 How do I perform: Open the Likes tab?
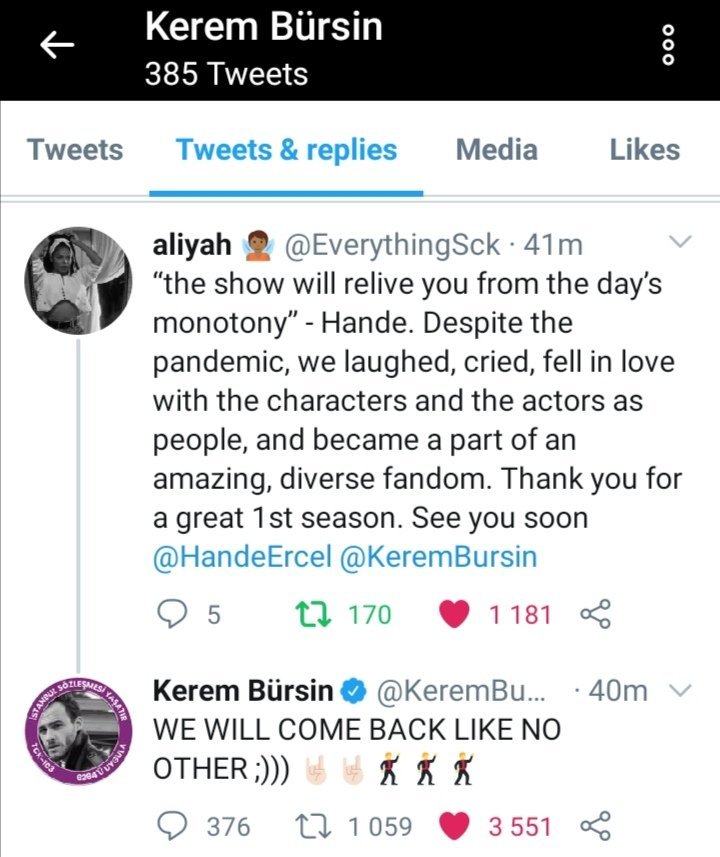click(x=644, y=150)
